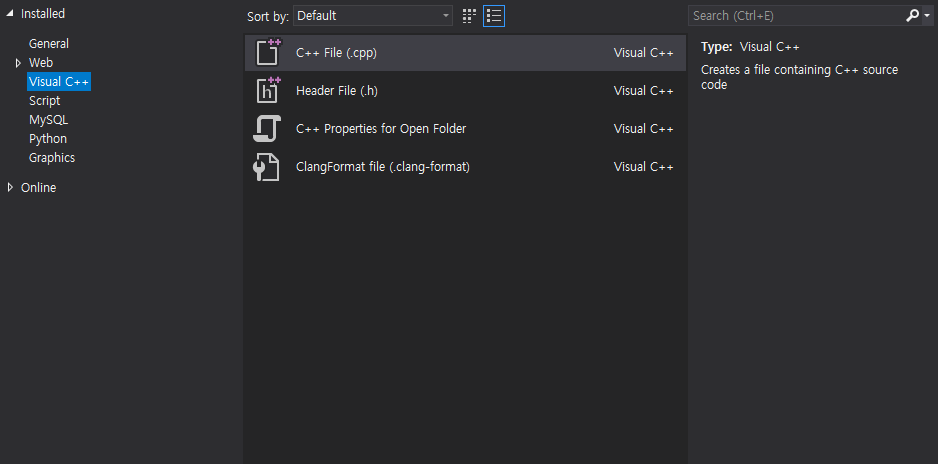Open the Sort by Default dropdown
This screenshot has width=938, height=464.
pyautogui.click(x=373, y=16)
